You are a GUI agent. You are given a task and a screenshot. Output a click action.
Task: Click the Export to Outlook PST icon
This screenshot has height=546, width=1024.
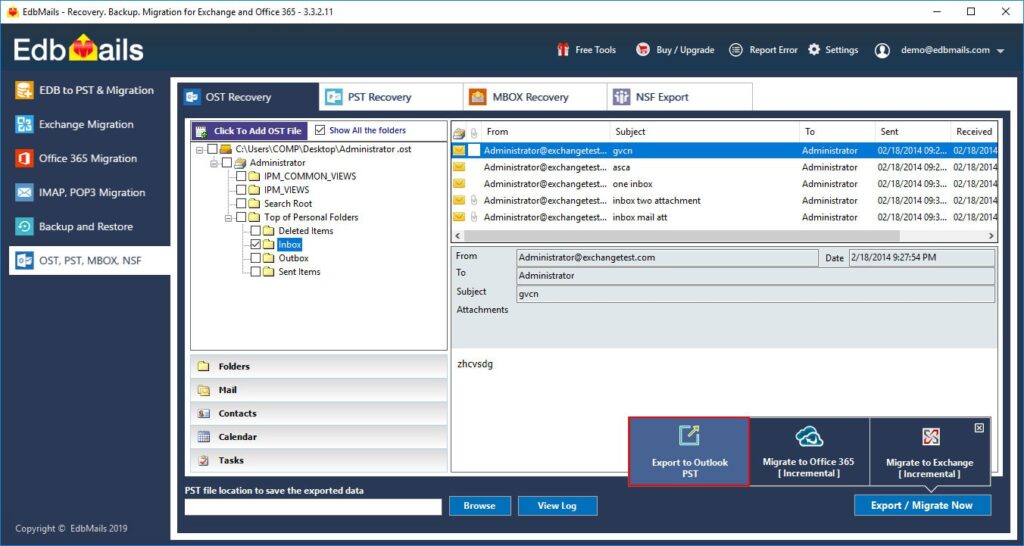[689, 436]
